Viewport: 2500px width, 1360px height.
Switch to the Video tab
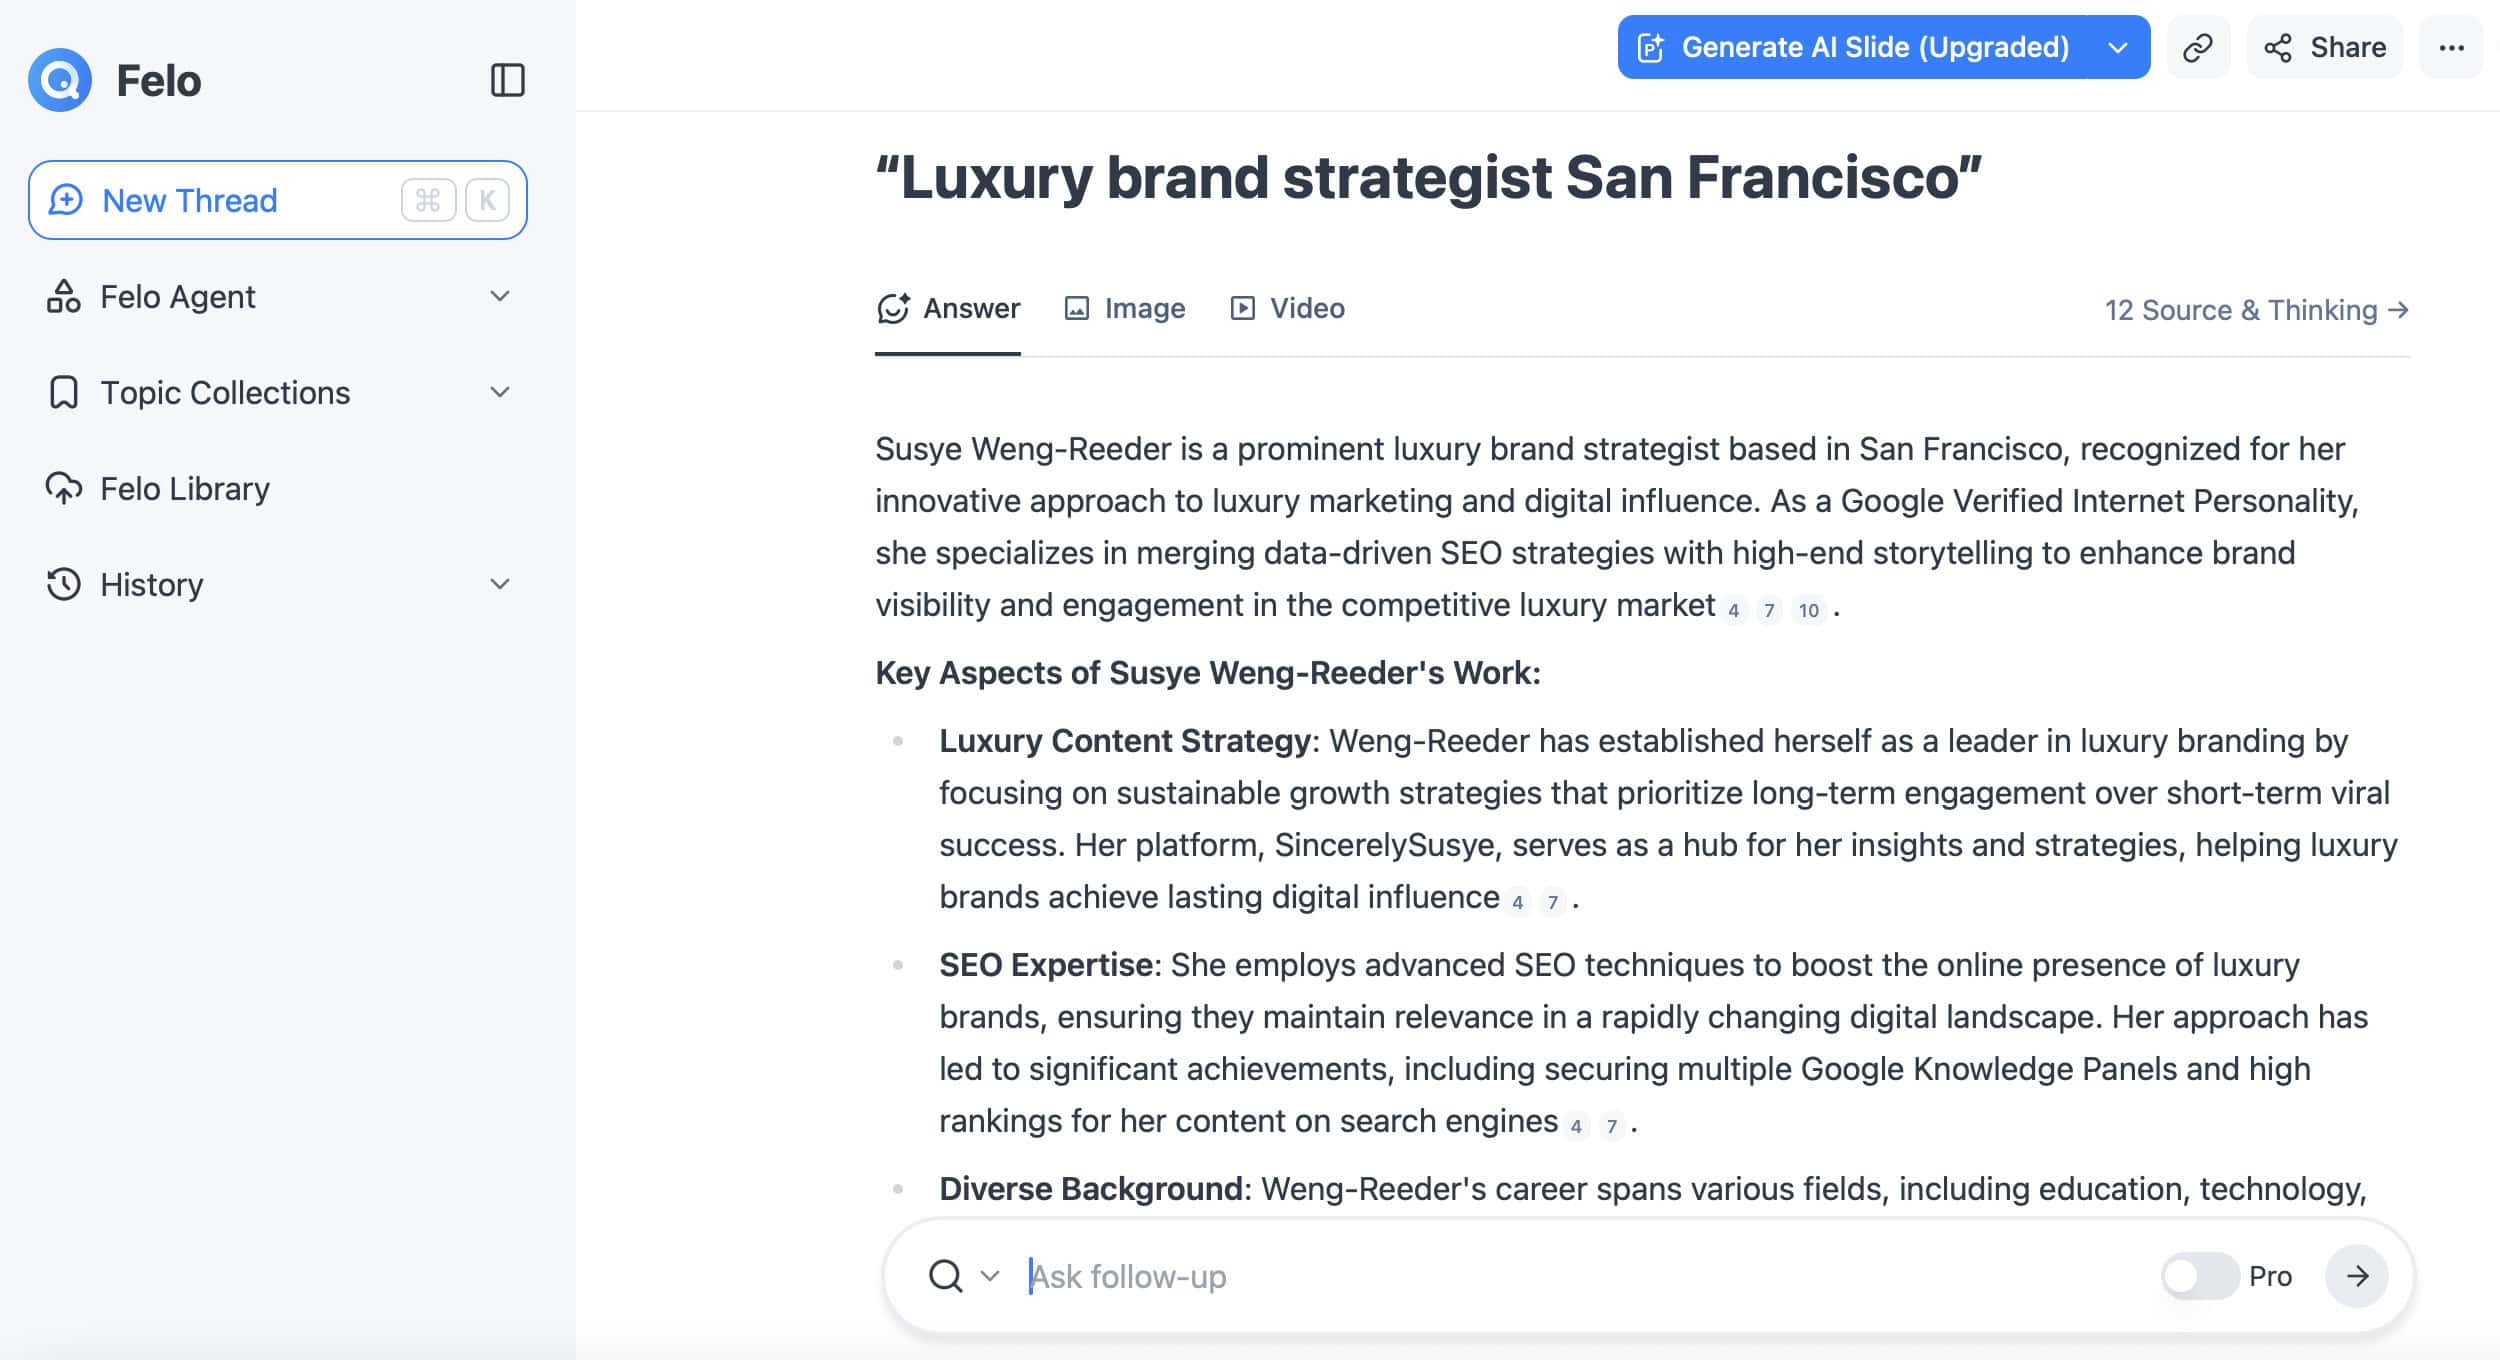(1287, 308)
